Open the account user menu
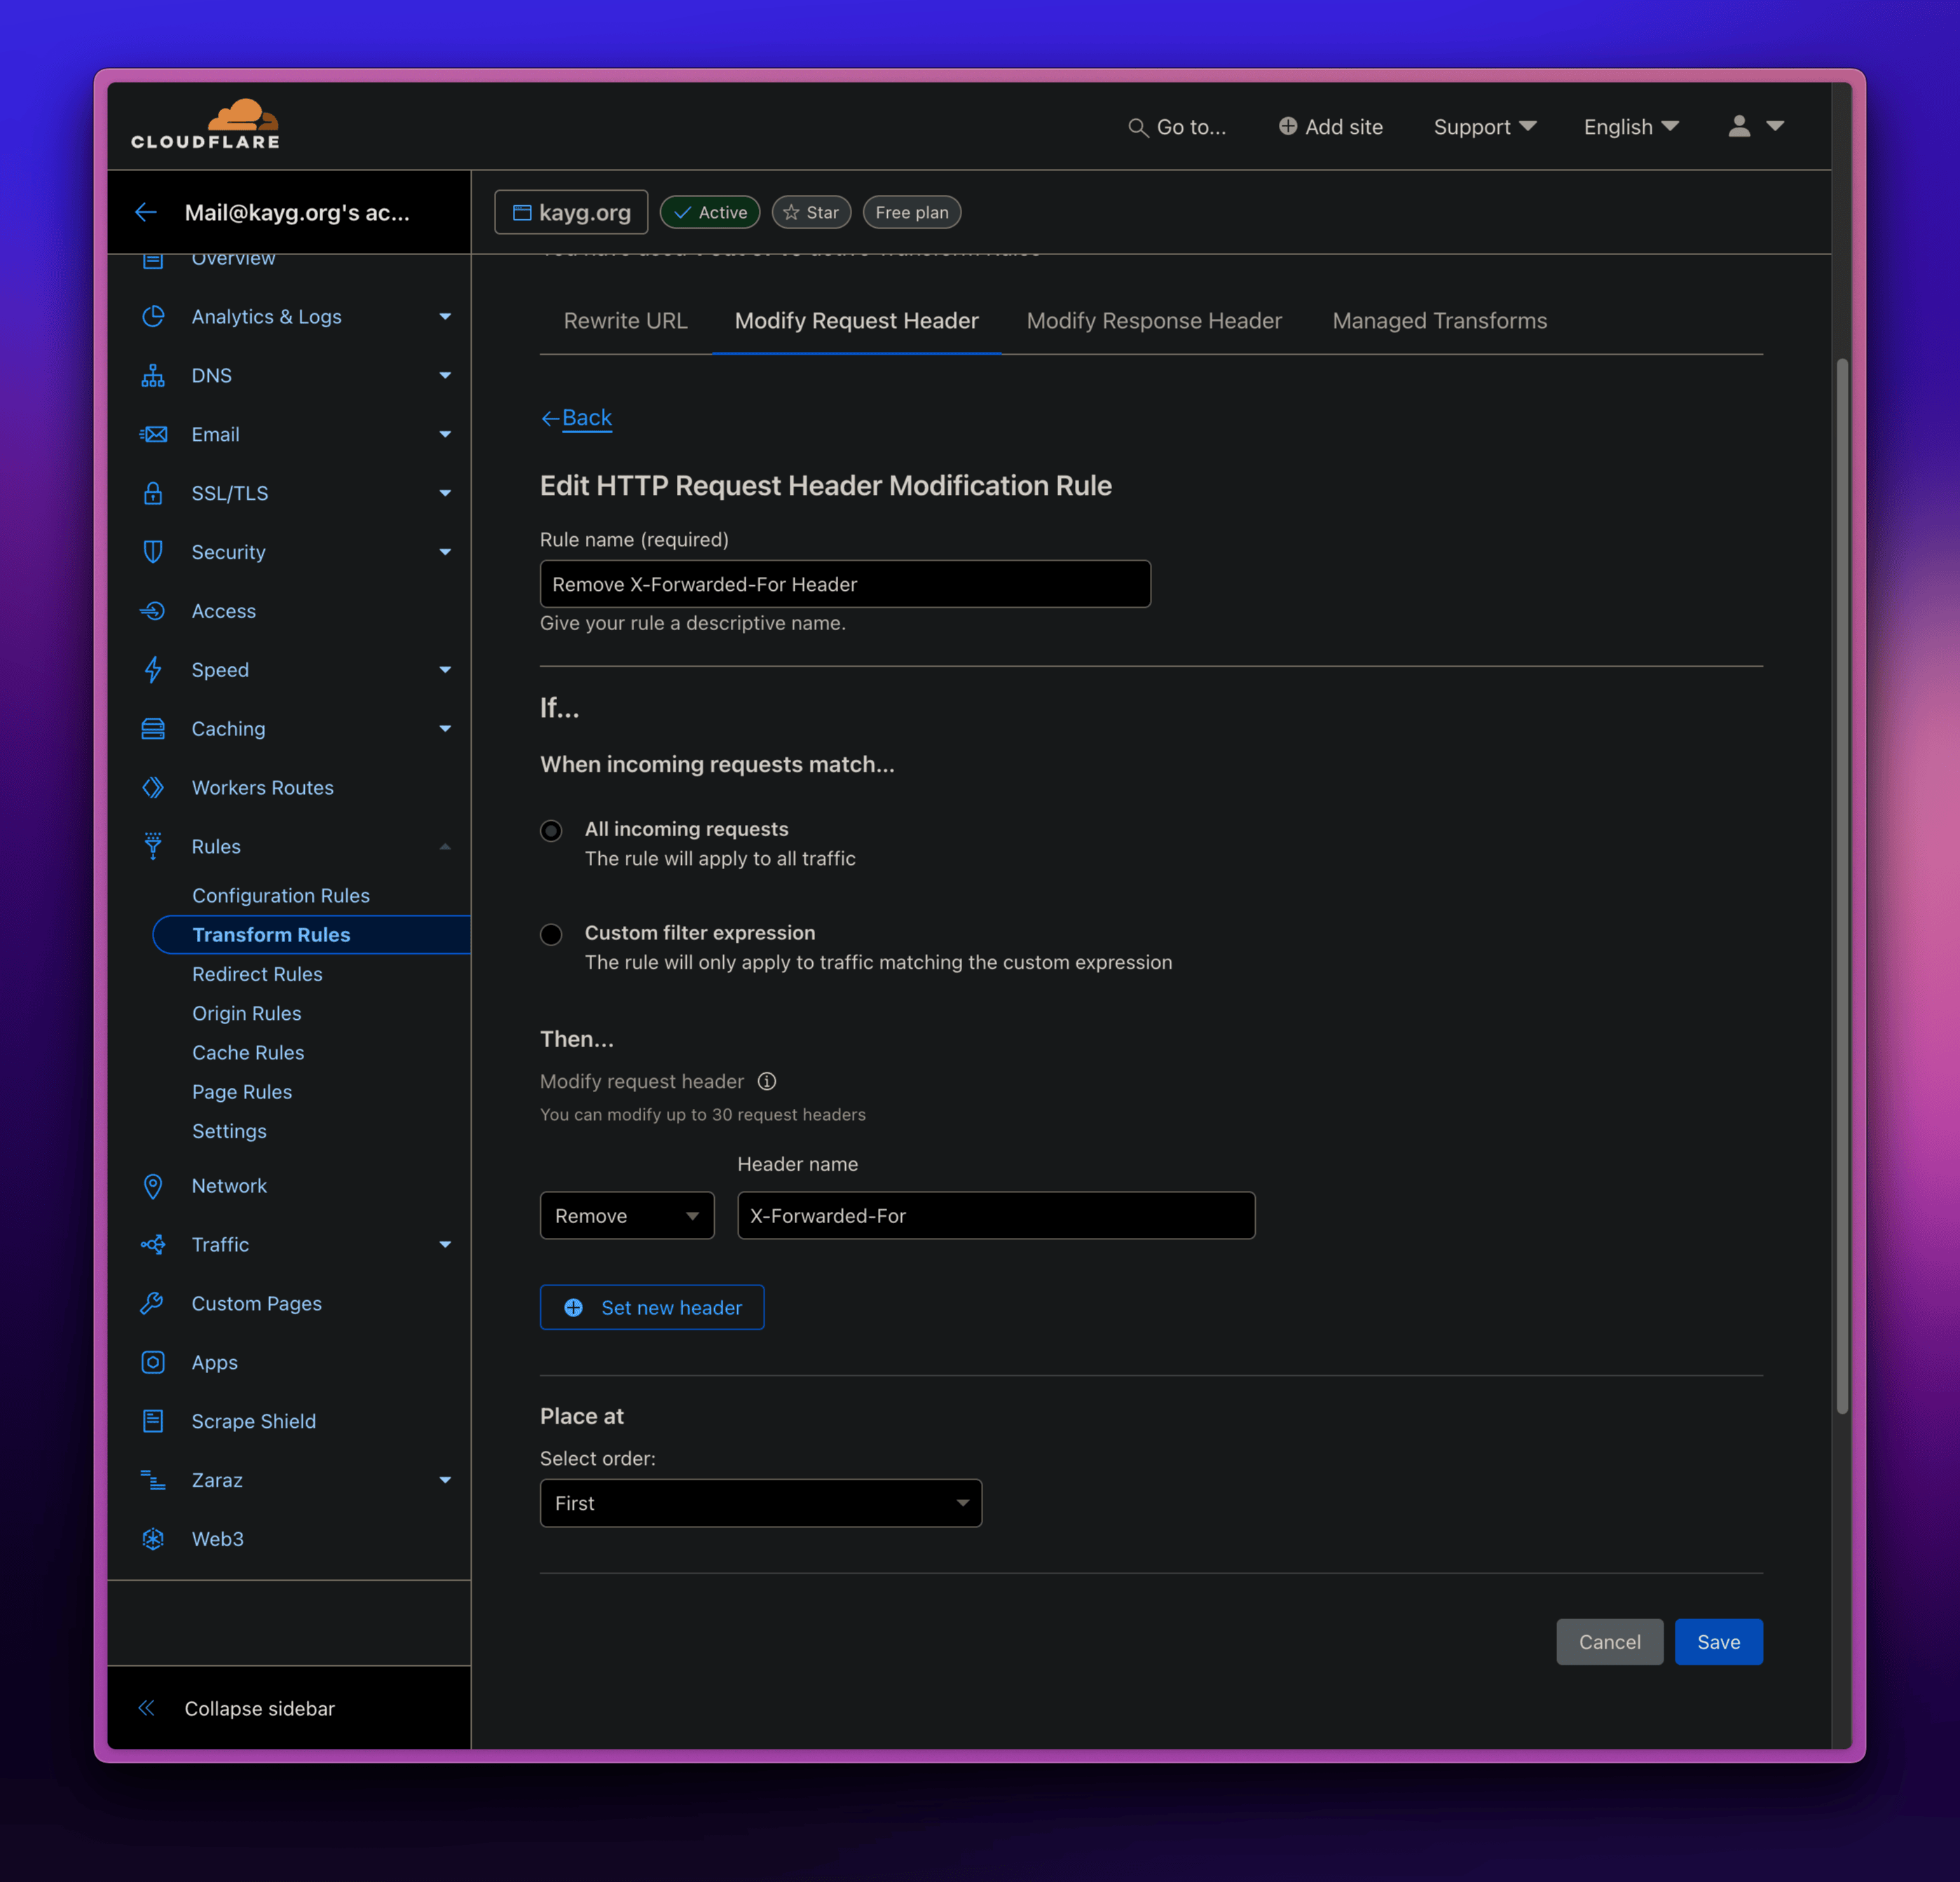The height and width of the screenshot is (1882, 1960). pos(1754,127)
